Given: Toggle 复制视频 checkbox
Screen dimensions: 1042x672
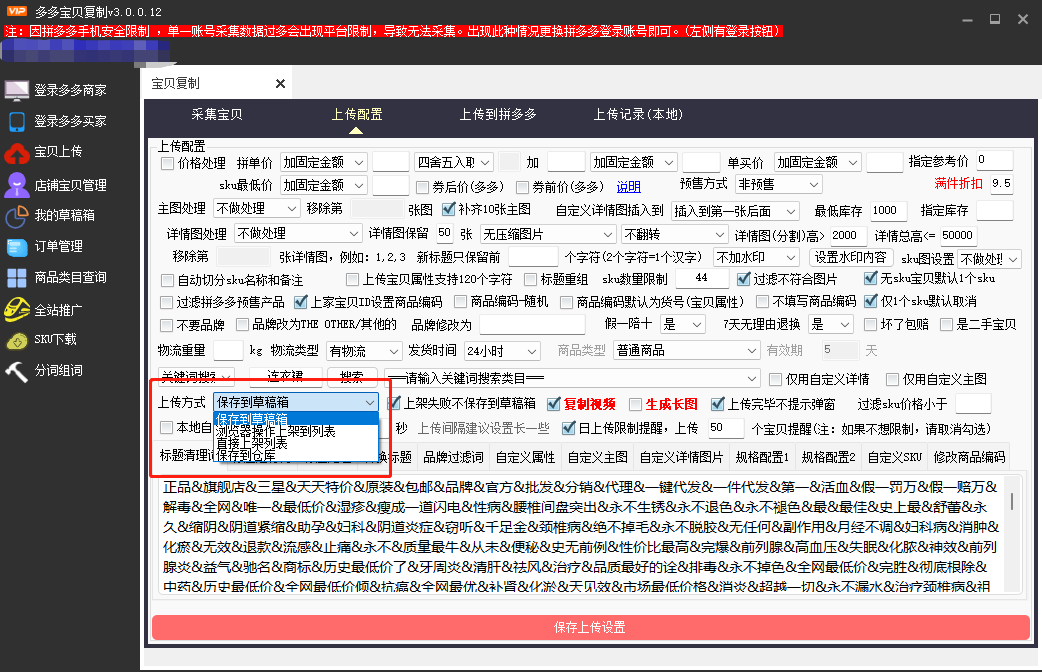Looking at the screenshot, I should [553, 404].
